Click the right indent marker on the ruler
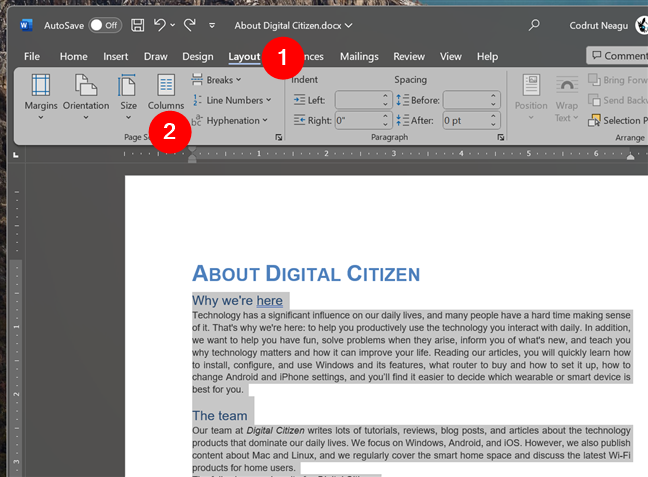 [630, 156]
